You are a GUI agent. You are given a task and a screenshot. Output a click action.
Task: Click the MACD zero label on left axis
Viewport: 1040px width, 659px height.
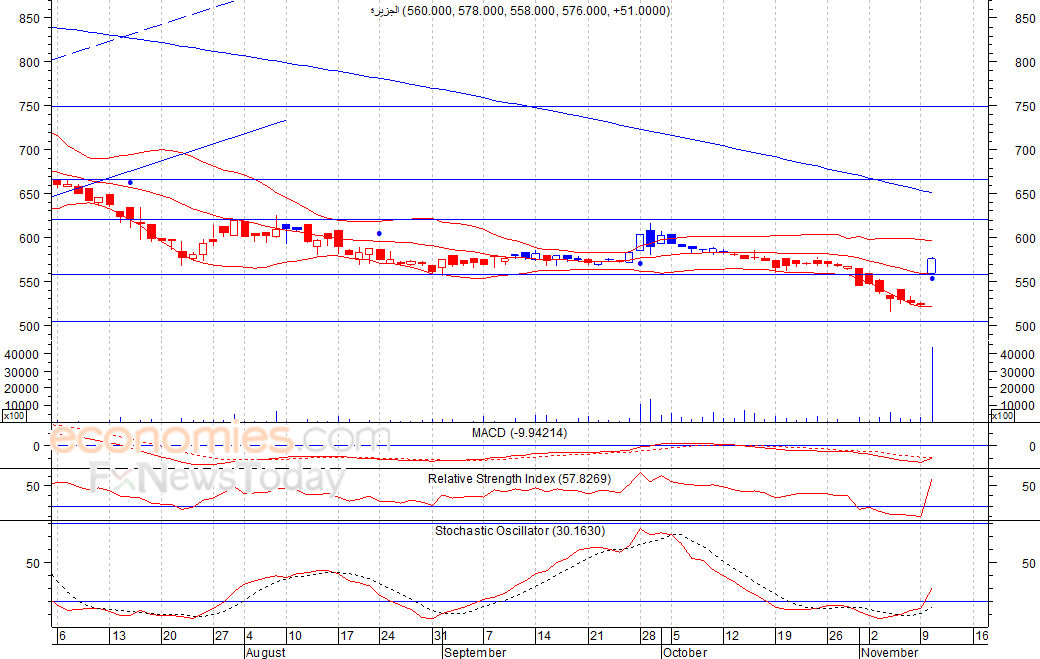point(36,446)
